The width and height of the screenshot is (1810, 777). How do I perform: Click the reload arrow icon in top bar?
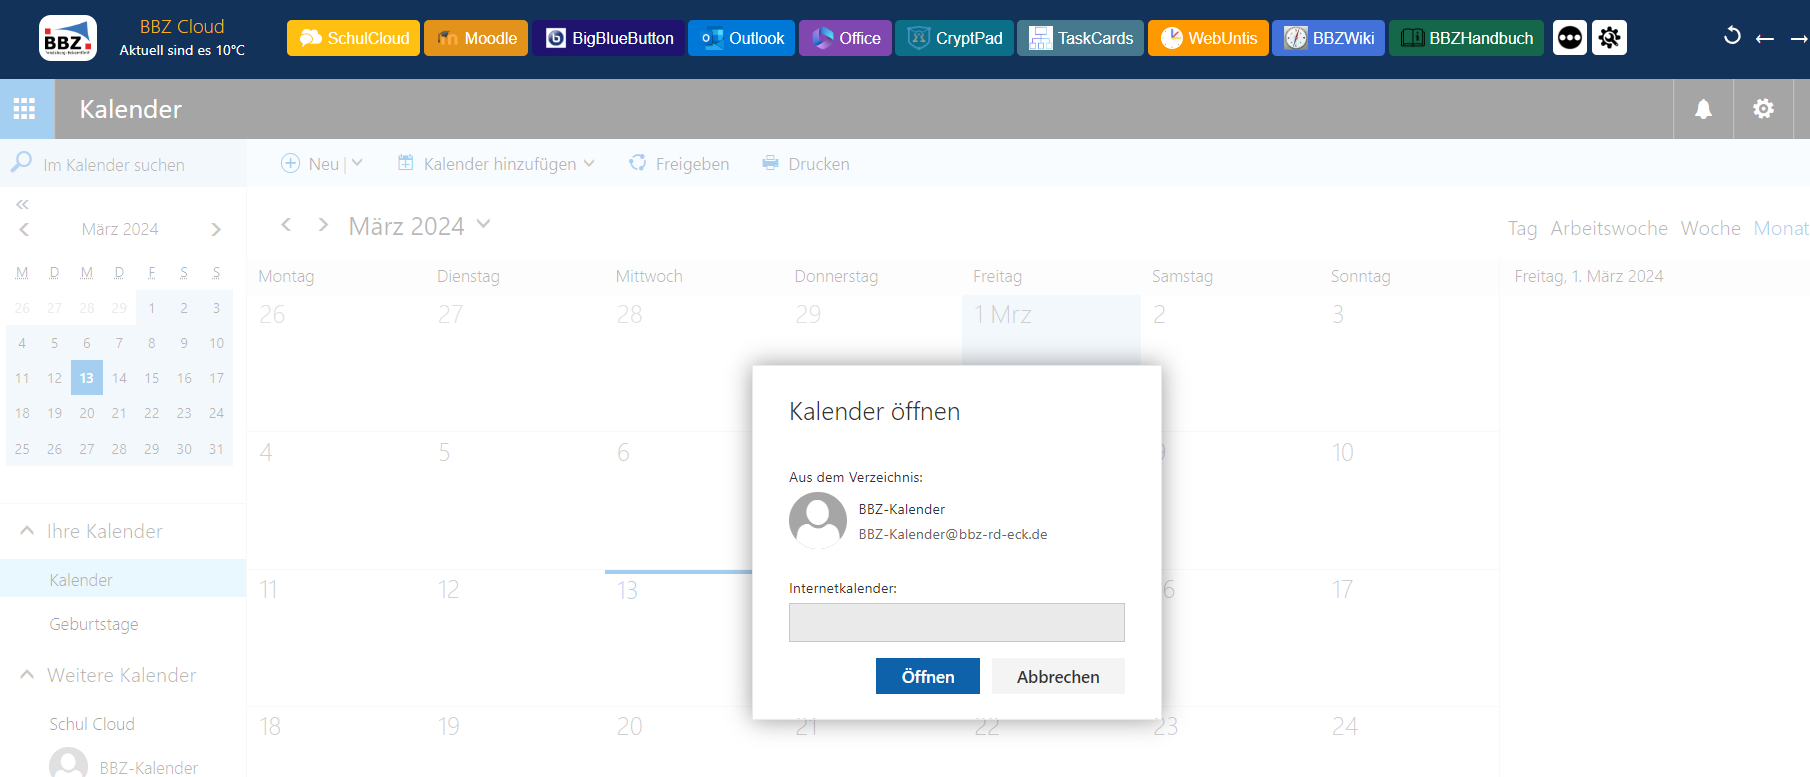tap(1732, 37)
